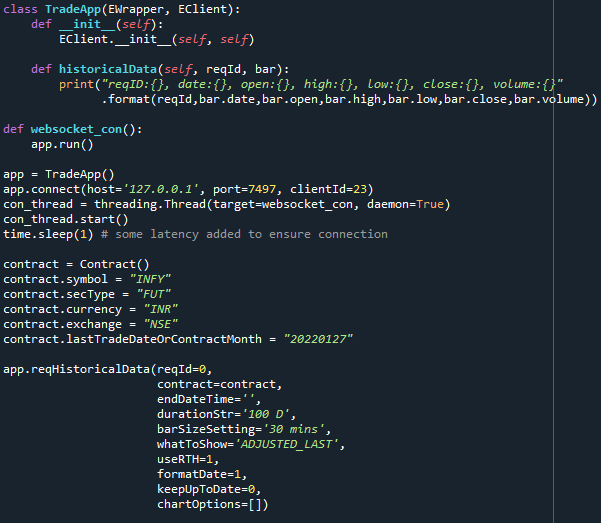Click the chartOptions=[] argument
Viewport: 601px width, 523px height.
pos(210,504)
